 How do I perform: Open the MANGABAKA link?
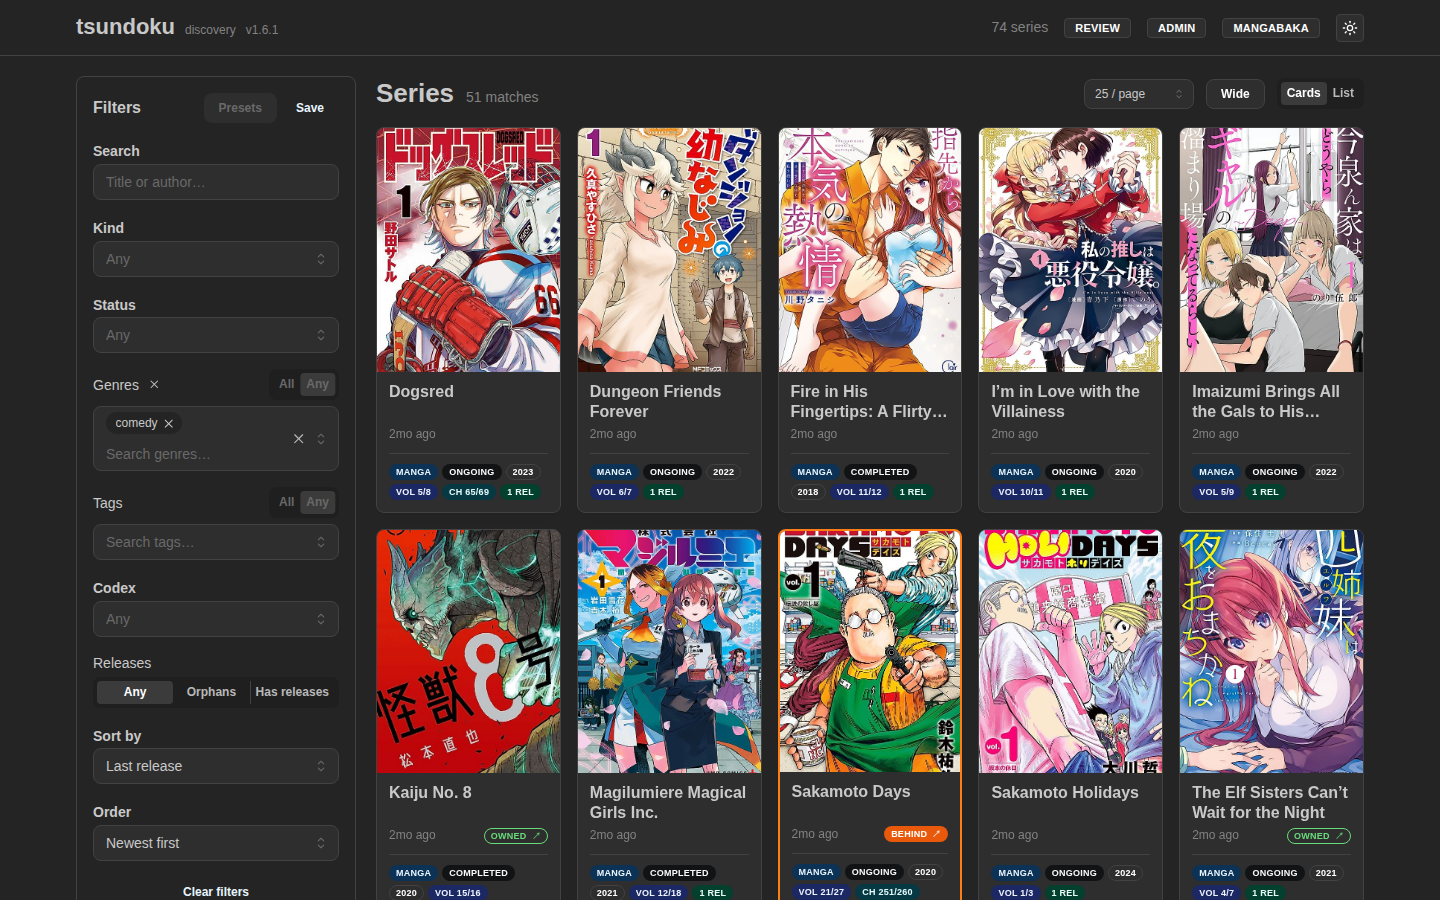click(x=1270, y=28)
